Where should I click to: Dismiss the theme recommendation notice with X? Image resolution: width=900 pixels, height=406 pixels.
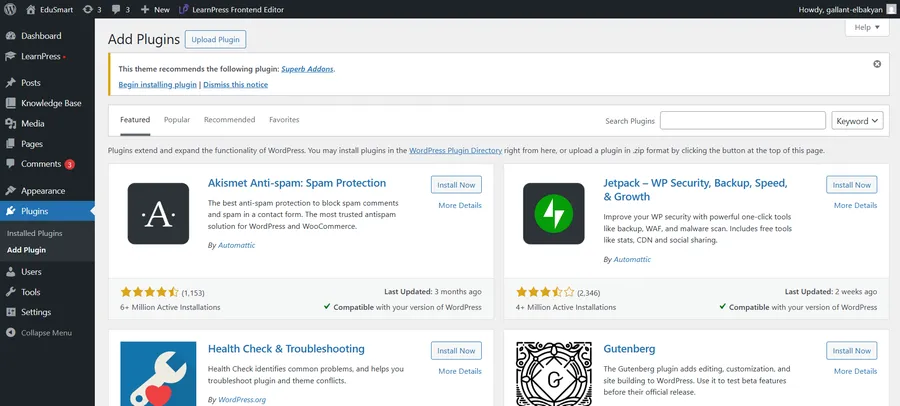coord(877,64)
